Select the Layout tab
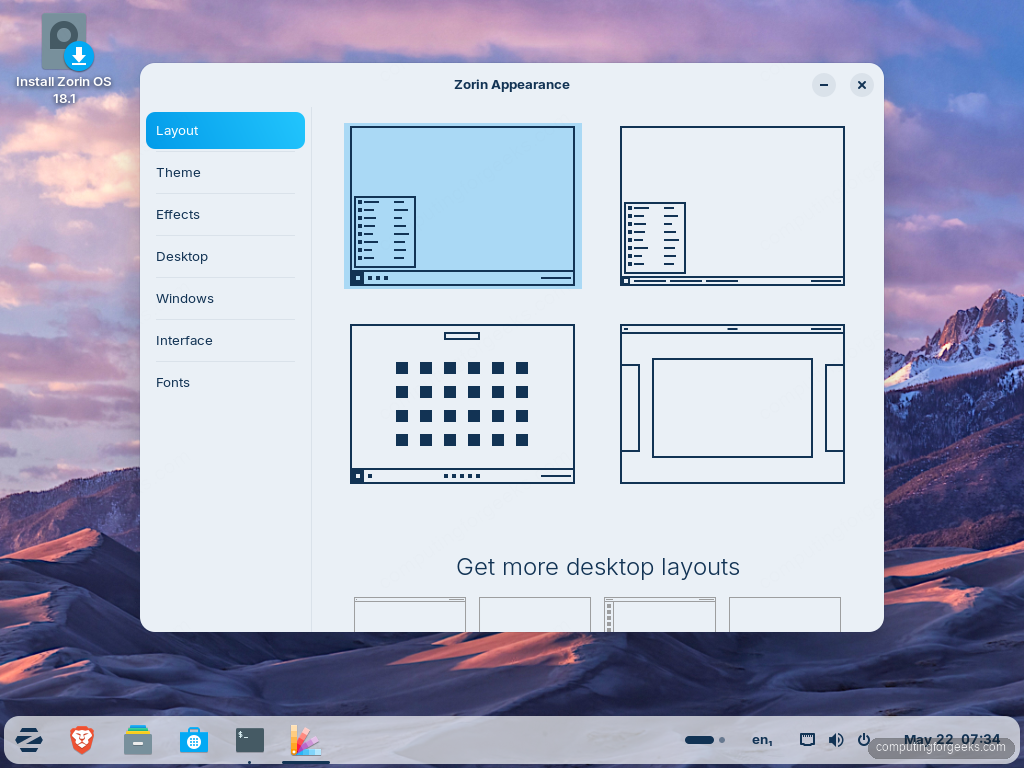Screen dimensions: 1024x768 point(225,131)
